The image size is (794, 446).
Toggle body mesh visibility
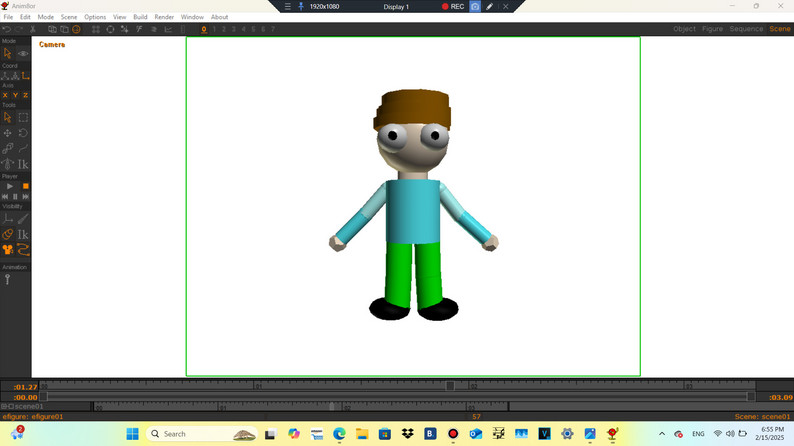click(x=8, y=234)
